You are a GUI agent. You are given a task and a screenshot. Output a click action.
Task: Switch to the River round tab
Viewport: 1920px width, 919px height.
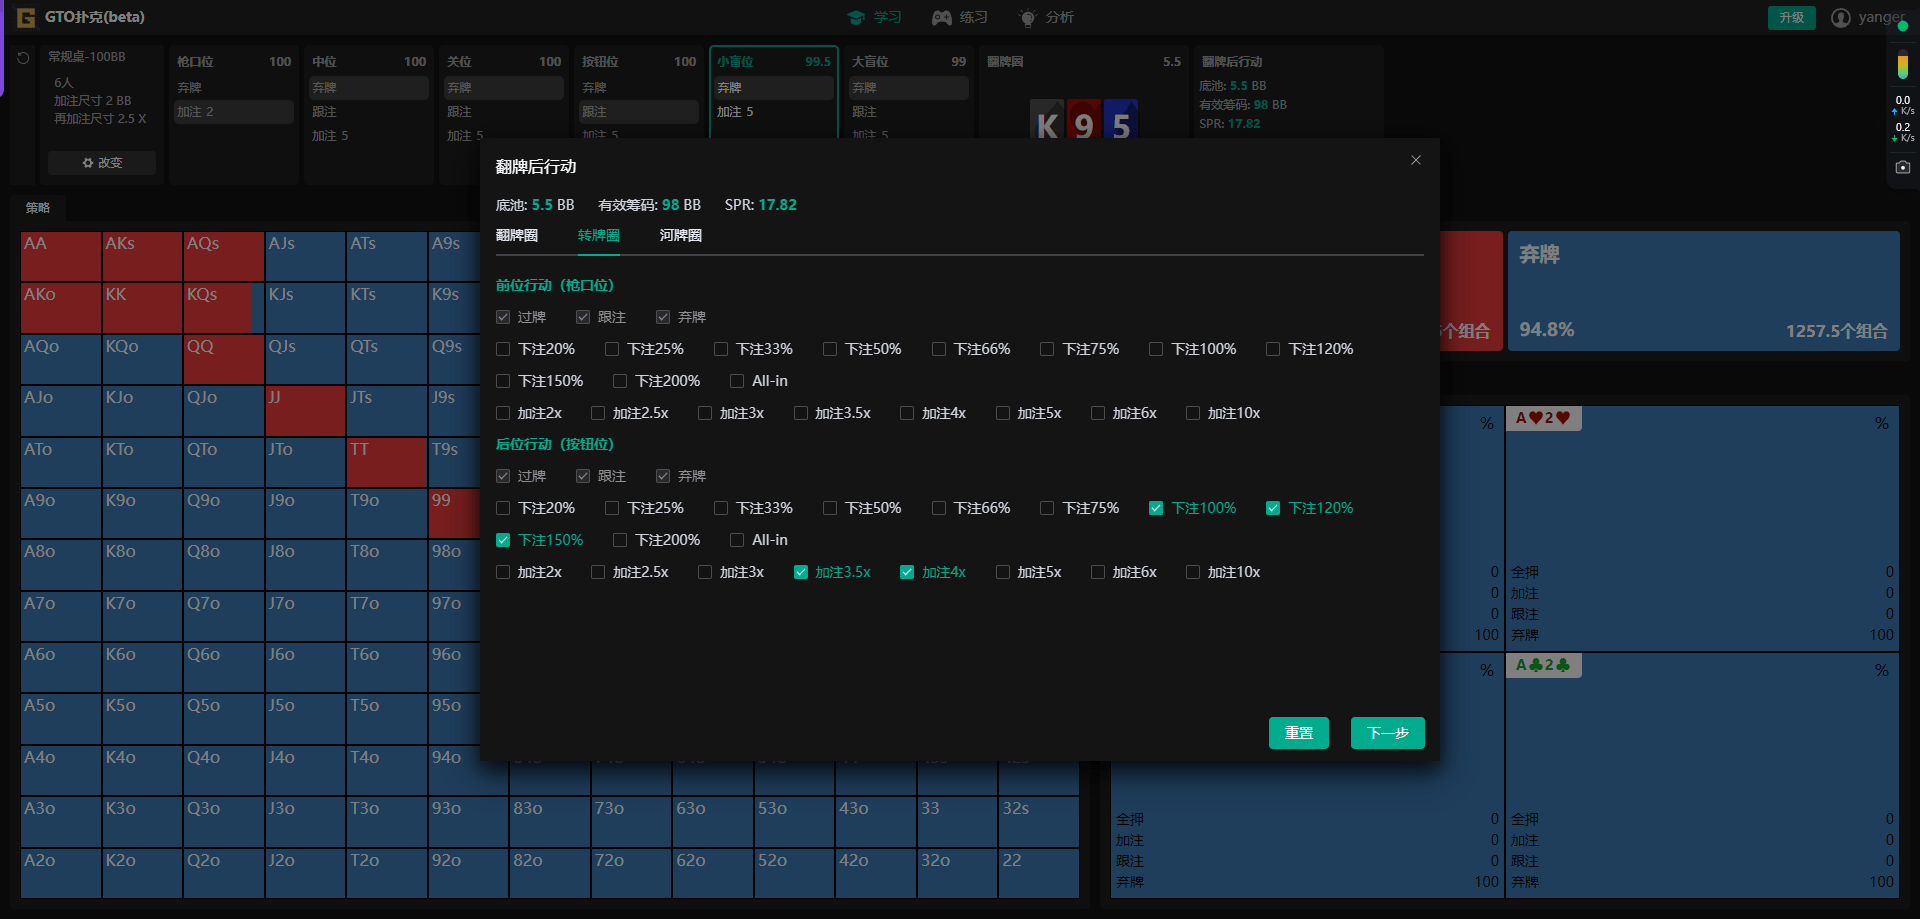[681, 235]
